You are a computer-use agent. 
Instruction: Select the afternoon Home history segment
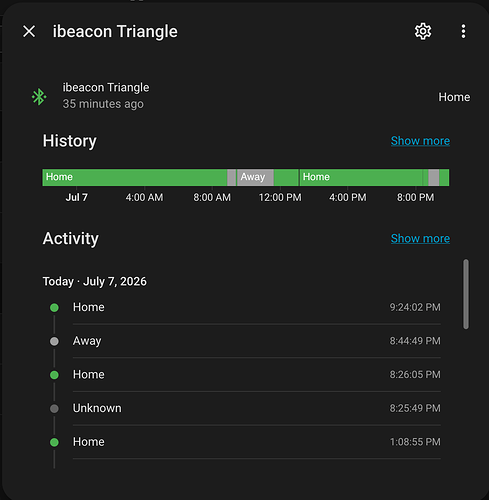361,177
